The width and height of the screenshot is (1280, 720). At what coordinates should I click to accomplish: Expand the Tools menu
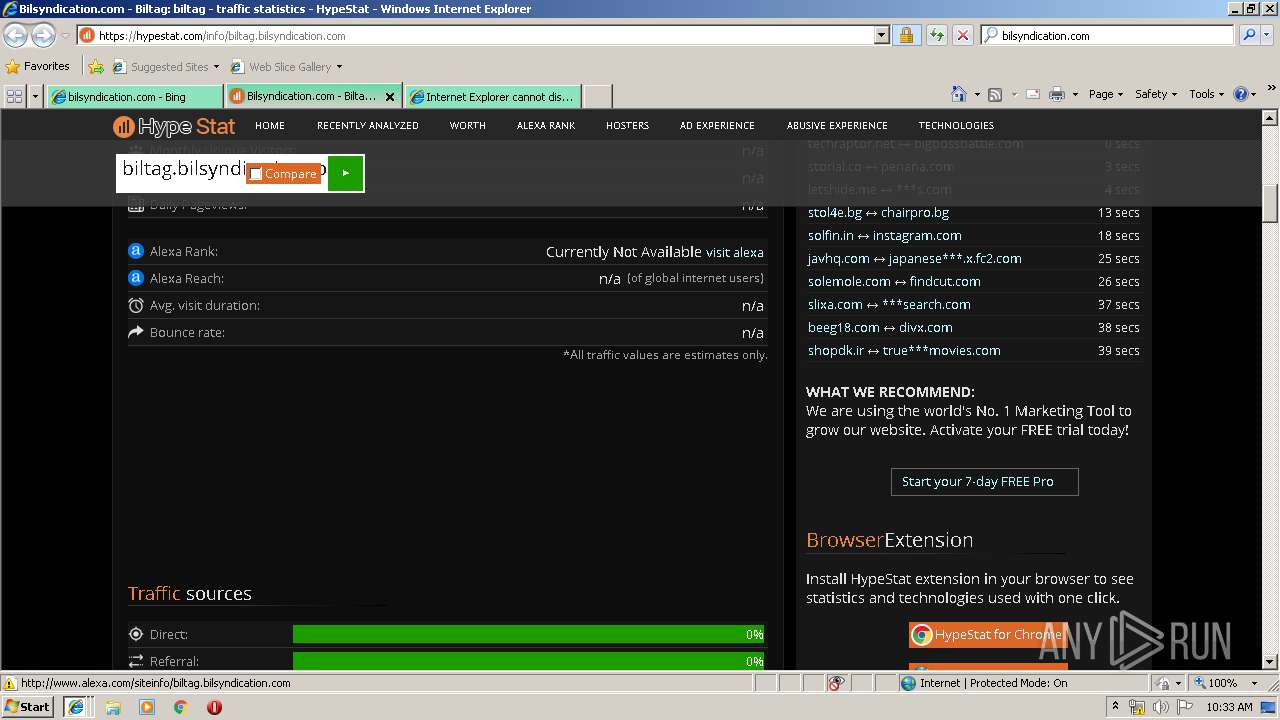pyautogui.click(x=1207, y=94)
